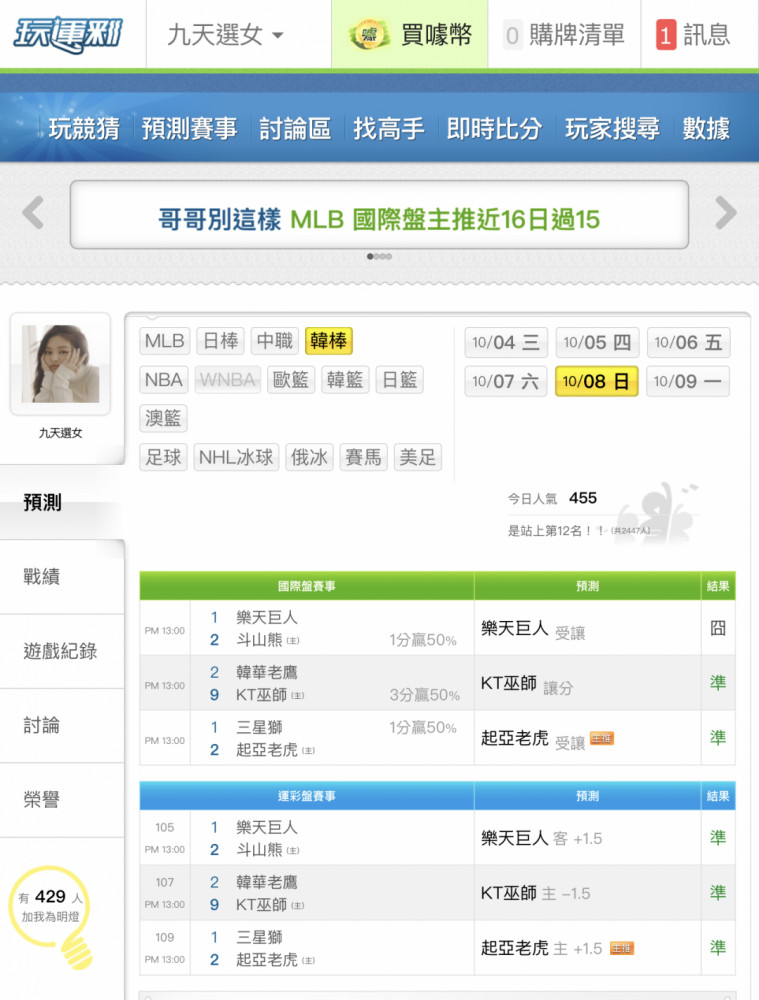This screenshot has height=1000, width=759.
Task: Show previous banner with left arrow
Action: point(33,212)
